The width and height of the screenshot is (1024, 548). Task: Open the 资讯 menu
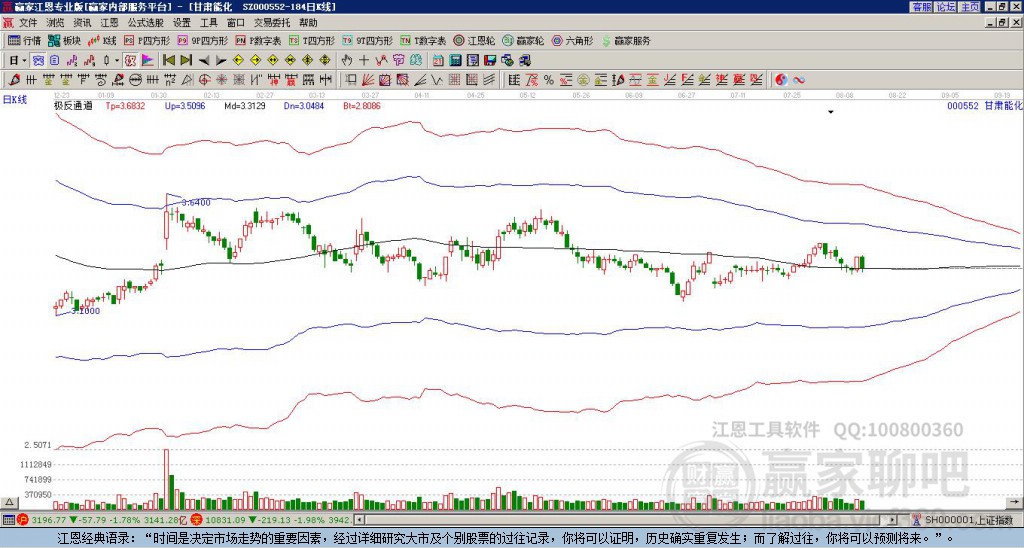click(x=82, y=23)
